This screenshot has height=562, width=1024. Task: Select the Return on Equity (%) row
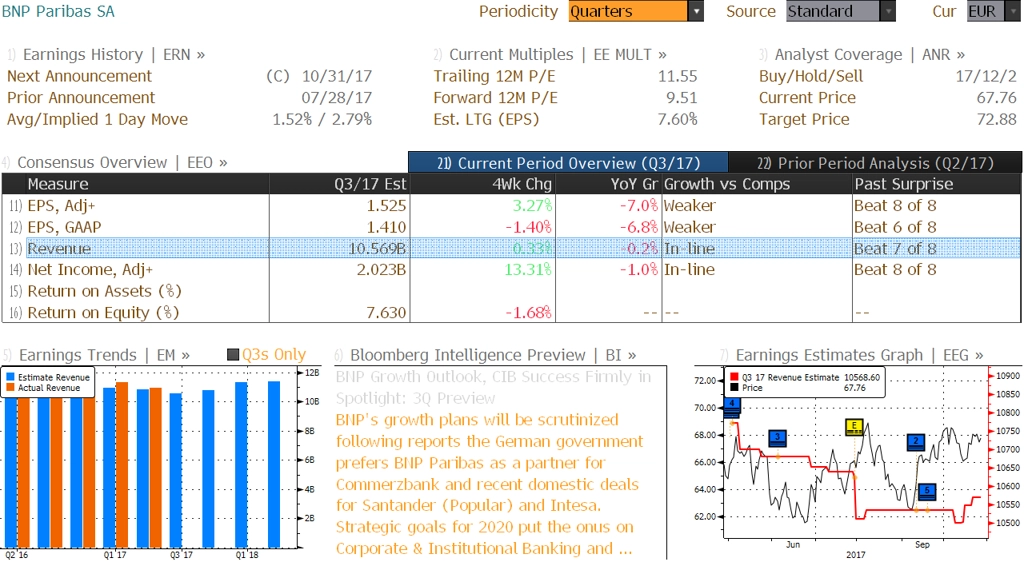511,313
